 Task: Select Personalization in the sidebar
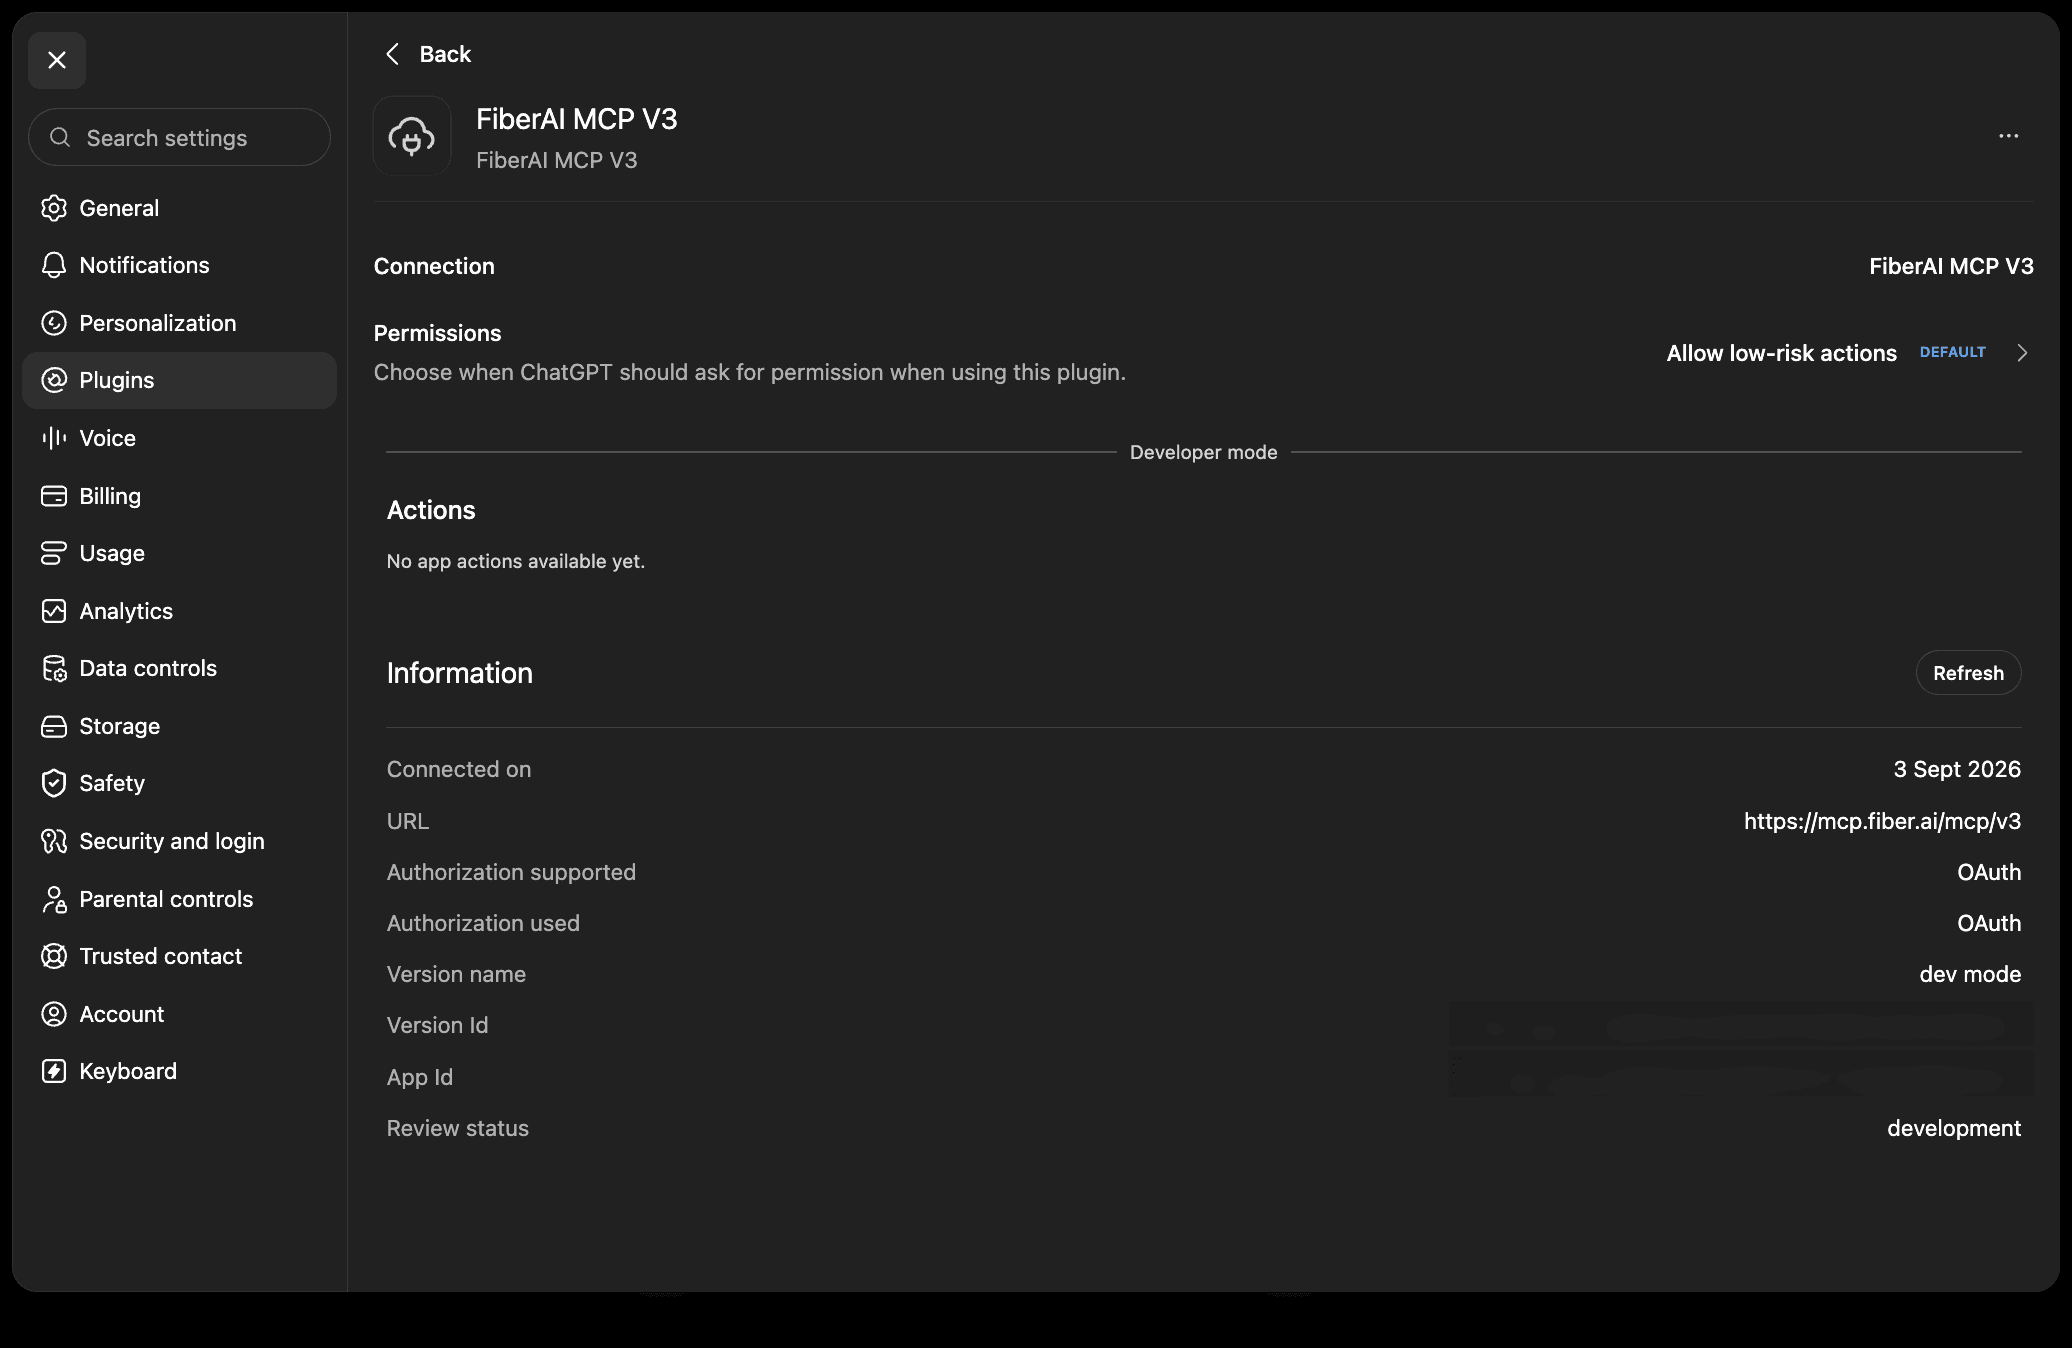coord(179,323)
